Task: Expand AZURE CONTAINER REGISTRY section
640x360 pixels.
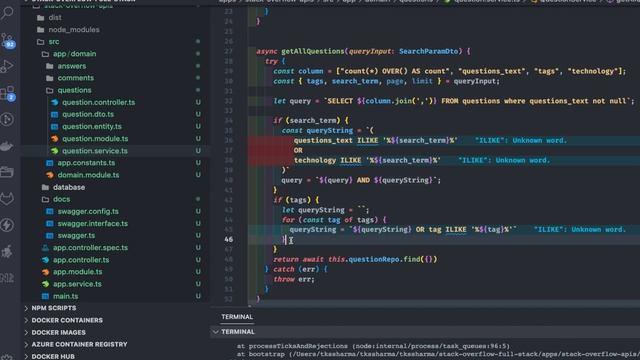Action: coord(79,344)
